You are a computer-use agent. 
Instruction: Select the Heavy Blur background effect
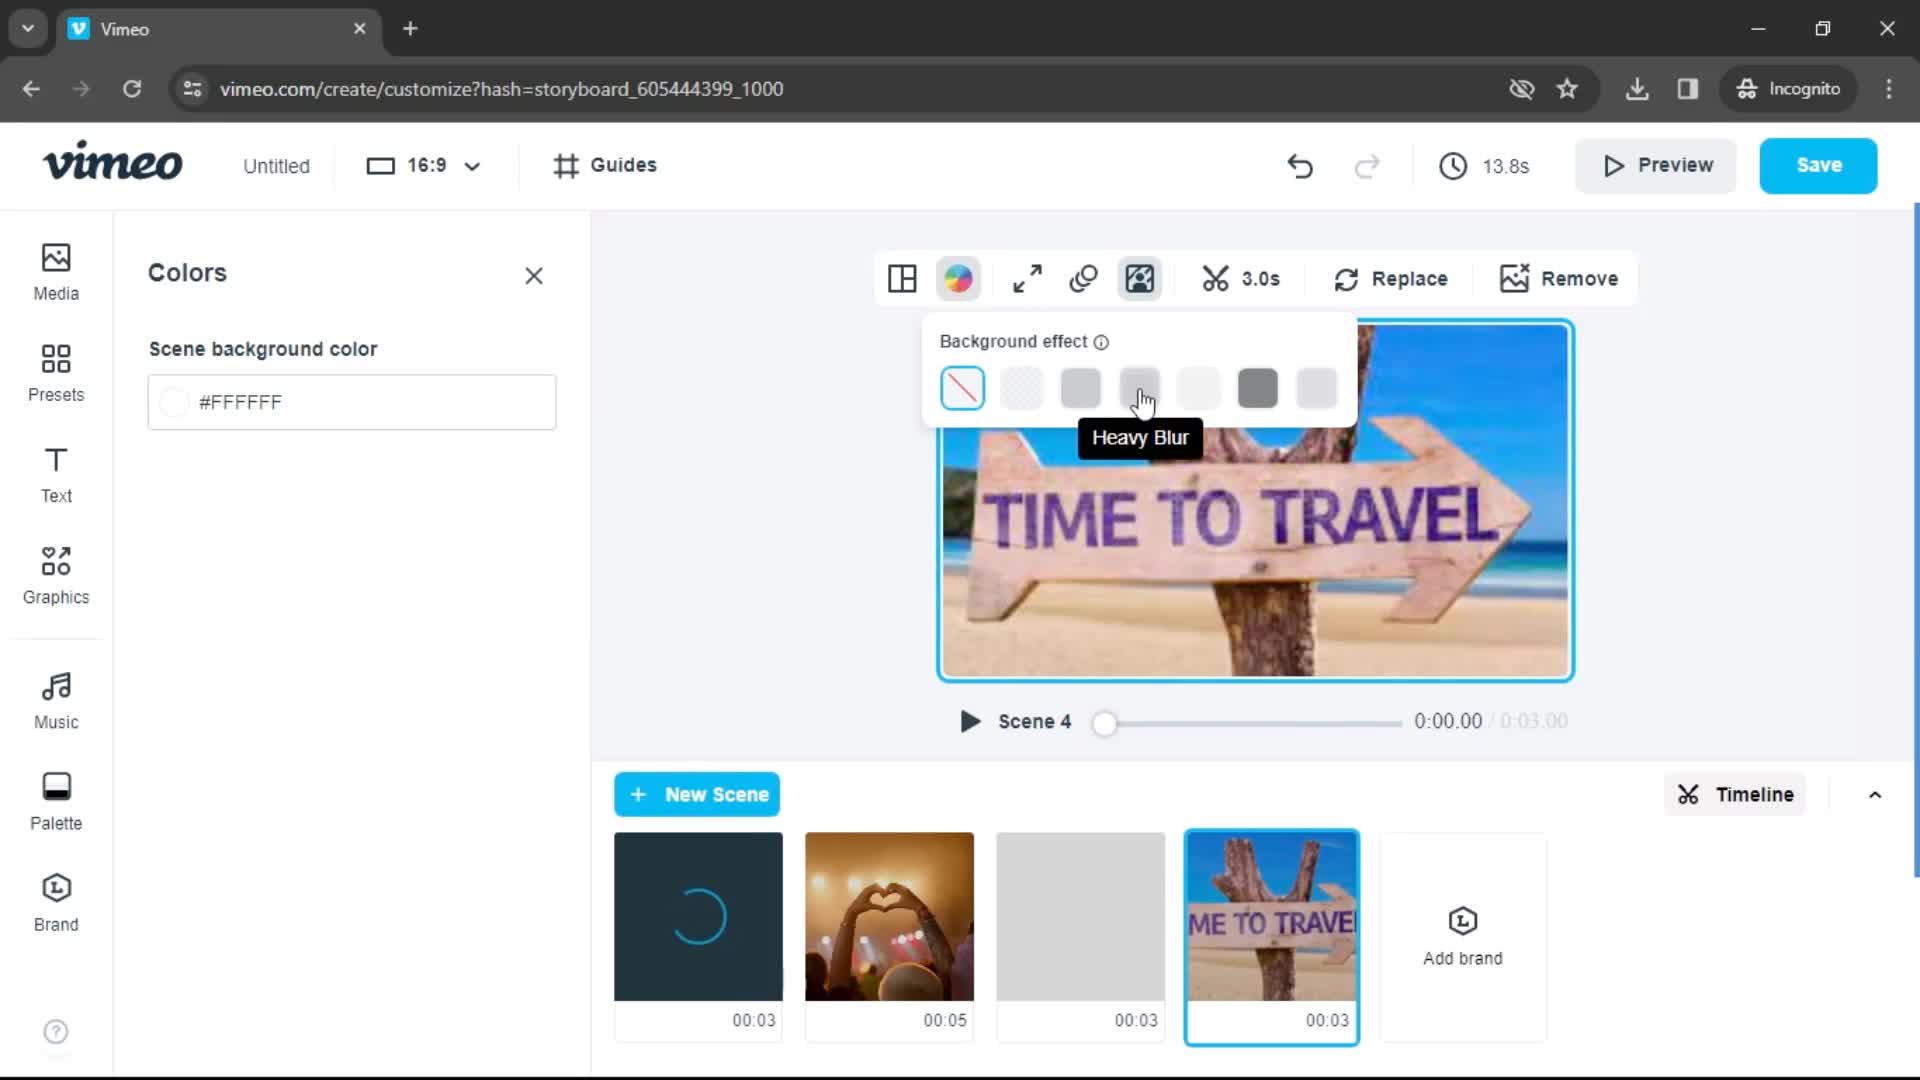coord(1139,386)
